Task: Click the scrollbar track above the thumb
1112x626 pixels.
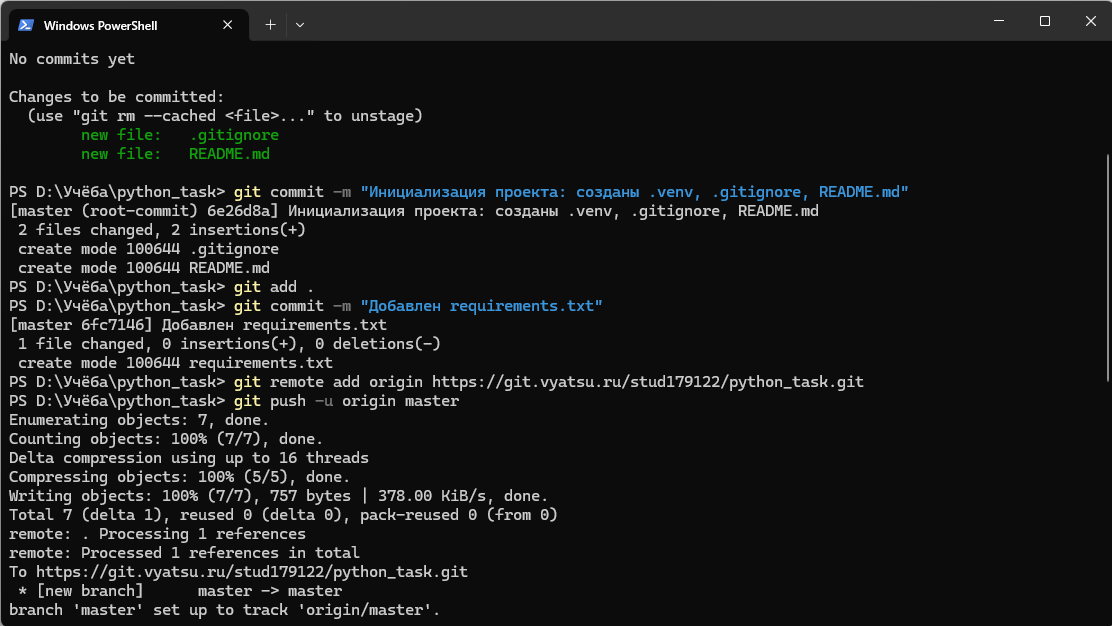Action: coord(1105,100)
